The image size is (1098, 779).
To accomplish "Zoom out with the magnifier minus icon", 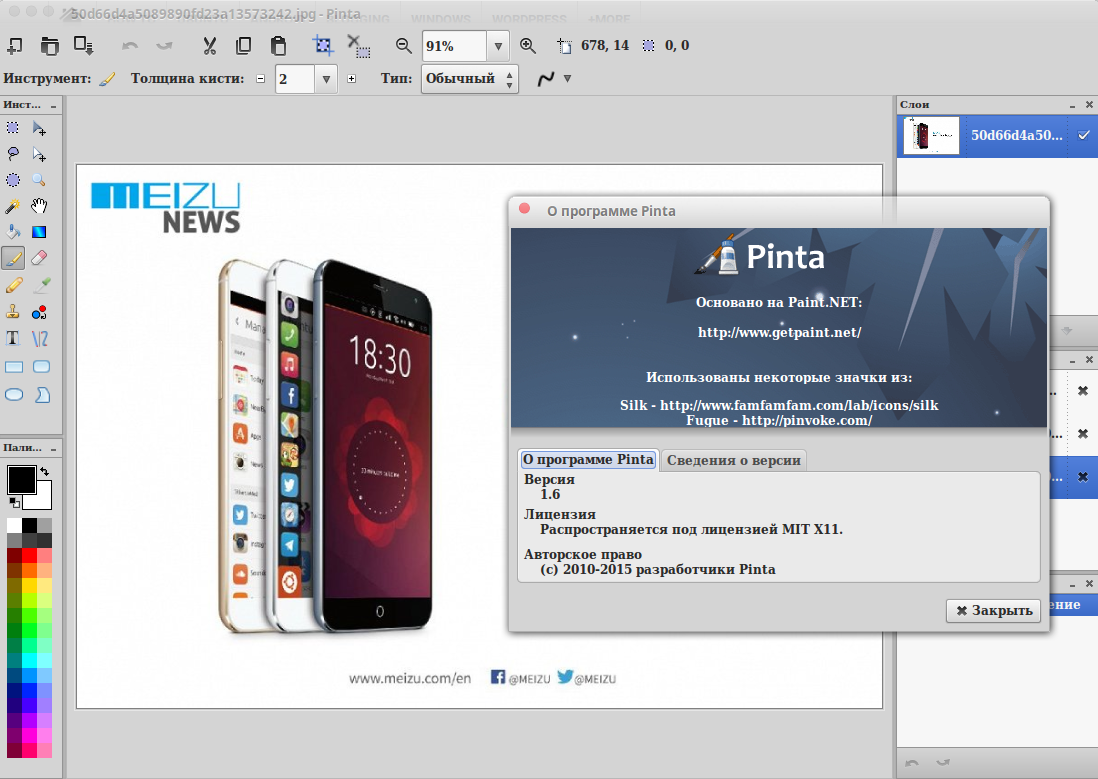I will pos(403,46).
